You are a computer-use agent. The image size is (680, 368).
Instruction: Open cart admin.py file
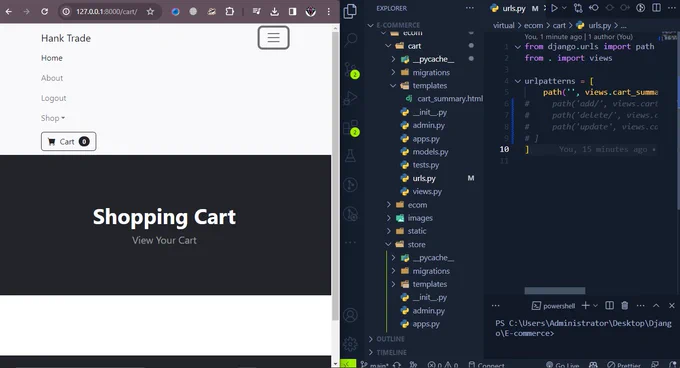pos(428,125)
